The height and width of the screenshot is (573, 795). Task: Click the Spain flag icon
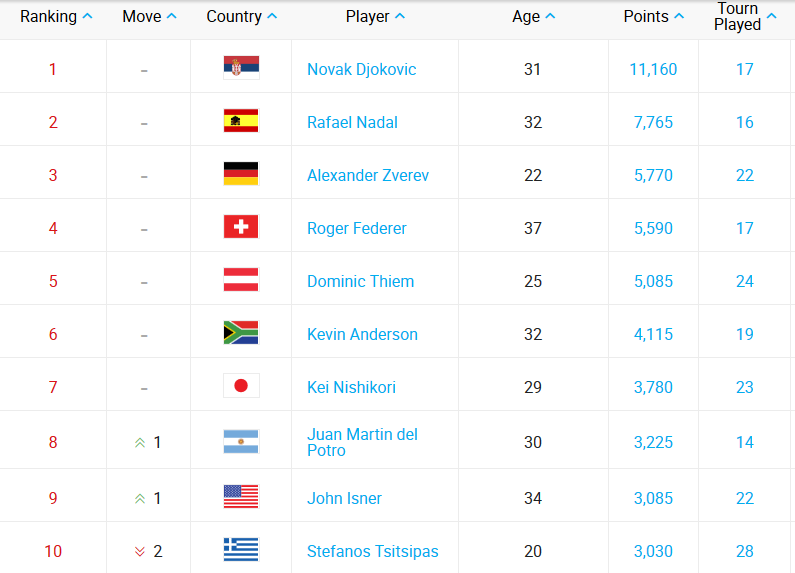point(241,122)
